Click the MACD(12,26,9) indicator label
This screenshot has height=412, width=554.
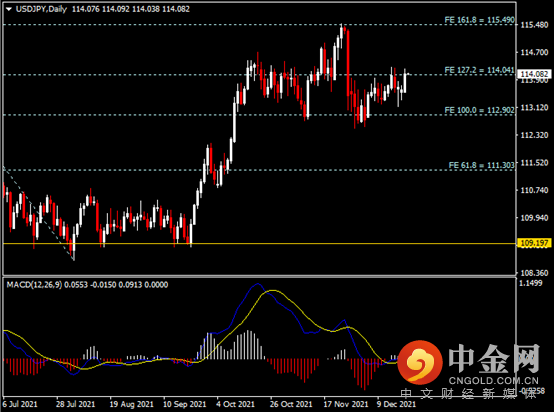pyautogui.click(x=34, y=285)
